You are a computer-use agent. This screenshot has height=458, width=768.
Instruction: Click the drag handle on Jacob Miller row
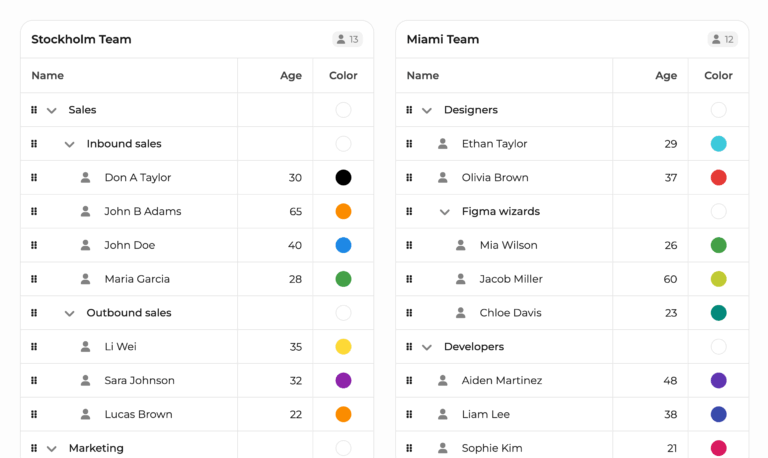tap(409, 279)
